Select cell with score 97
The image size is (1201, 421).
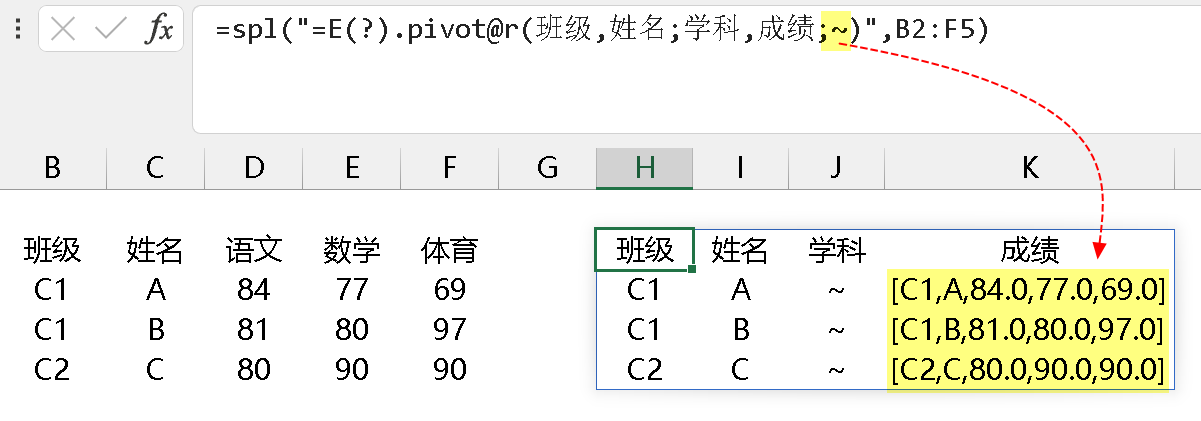[450, 329]
